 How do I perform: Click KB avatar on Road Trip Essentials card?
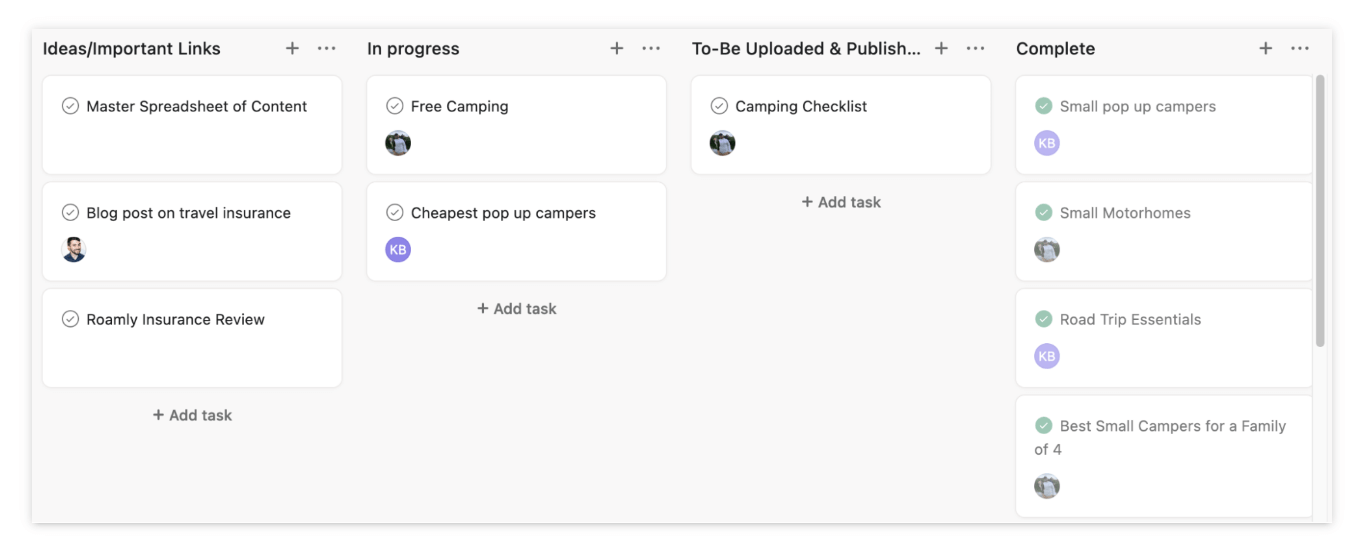[x=1046, y=356]
